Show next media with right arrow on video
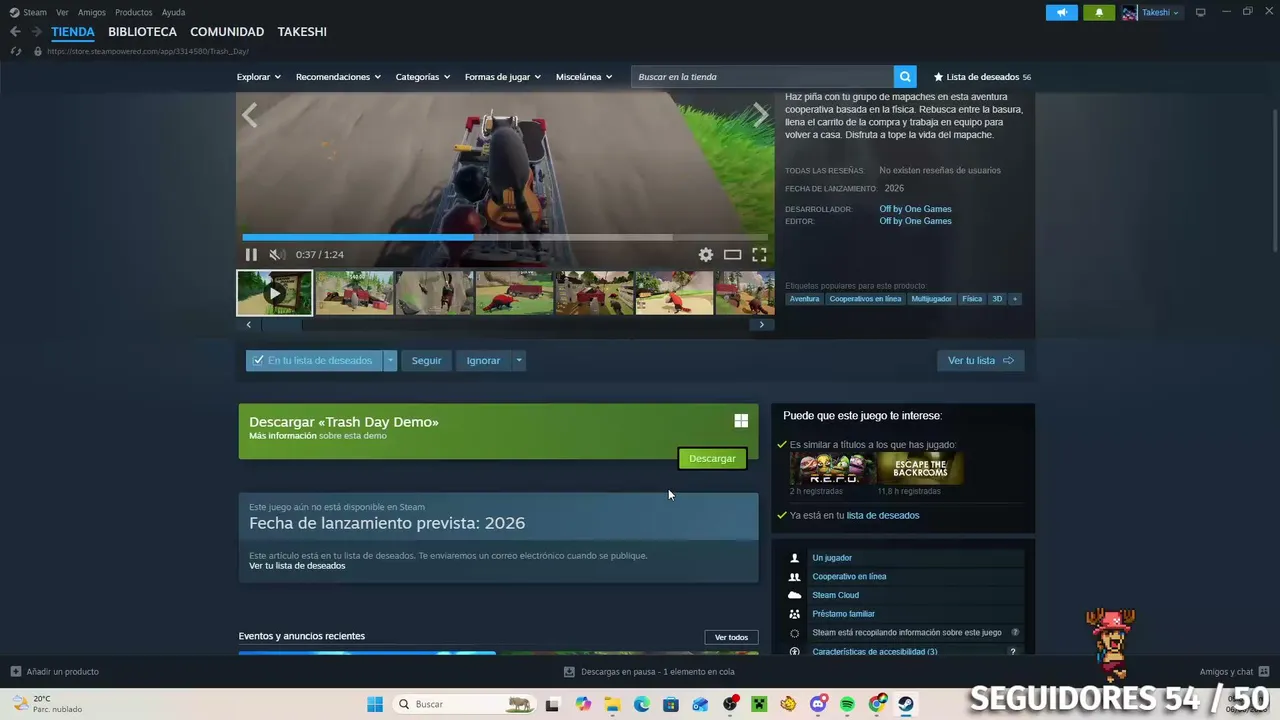Image resolution: width=1280 pixels, height=720 pixels. pyautogui.click(x=761, y=115)
